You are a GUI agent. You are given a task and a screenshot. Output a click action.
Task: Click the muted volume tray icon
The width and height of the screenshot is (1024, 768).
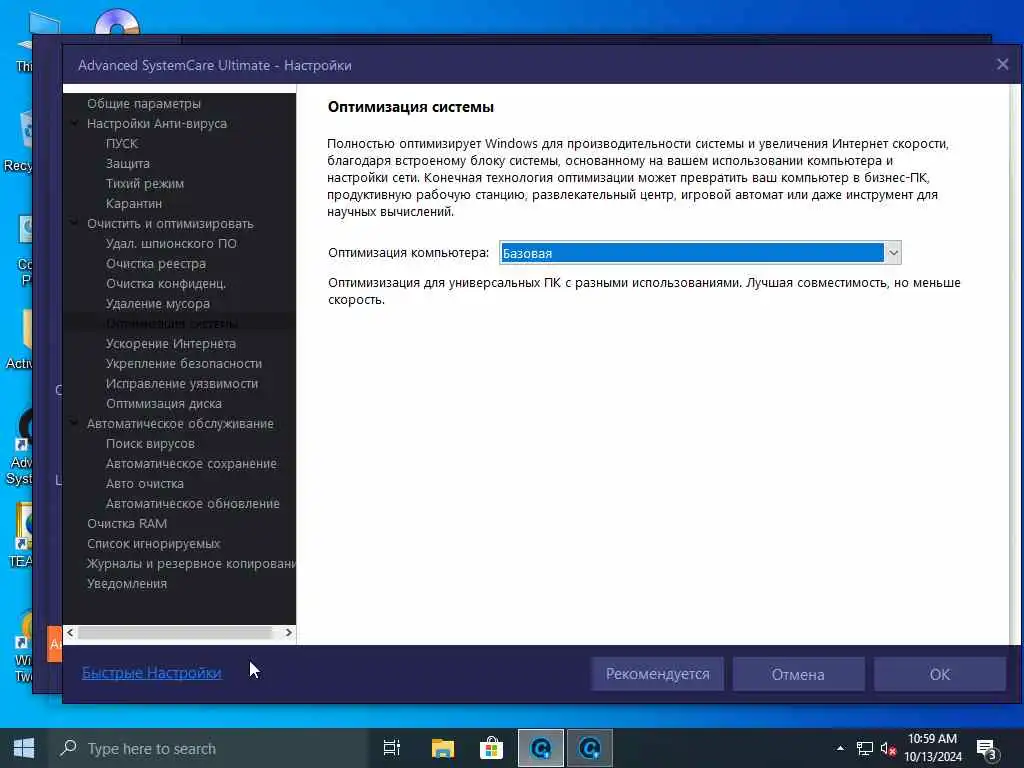pos(888,748)
